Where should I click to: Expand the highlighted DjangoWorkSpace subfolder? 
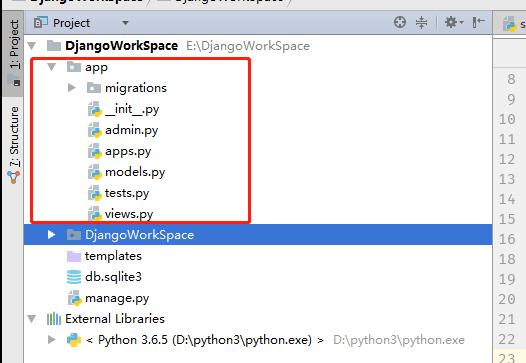coord(51,235)
